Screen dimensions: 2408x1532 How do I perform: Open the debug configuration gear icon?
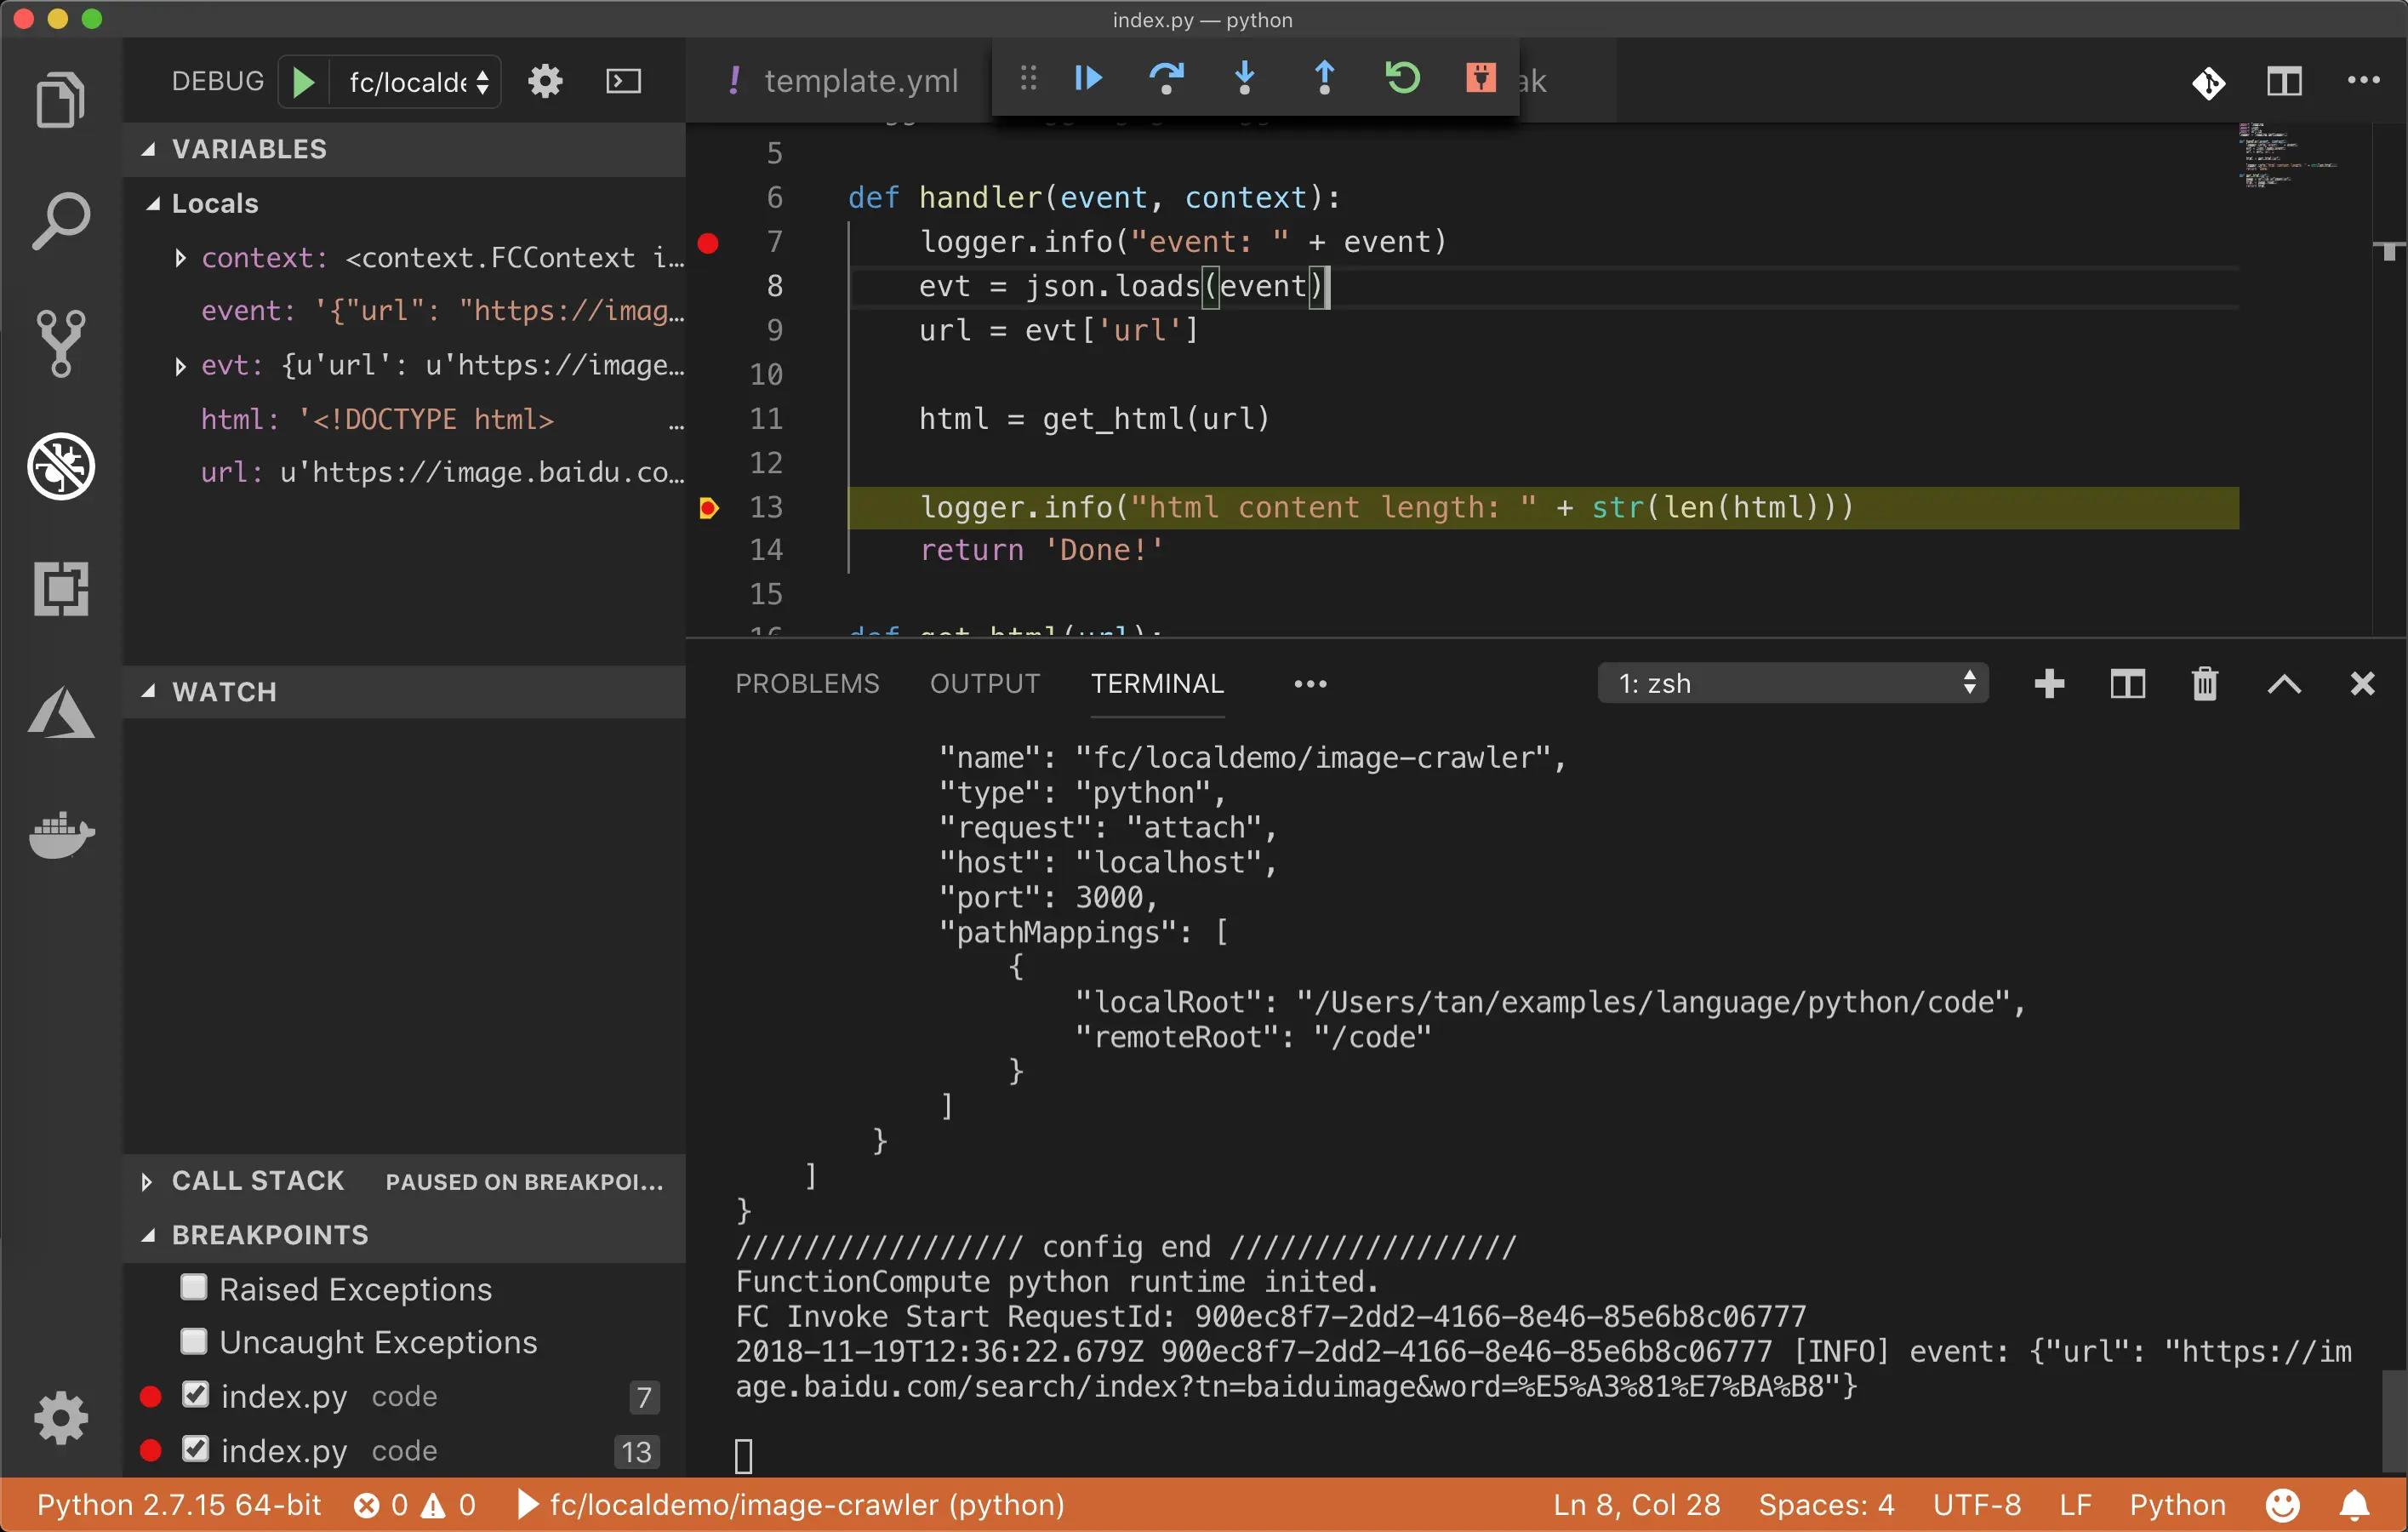pyautogui.click(x=545, y=81)
